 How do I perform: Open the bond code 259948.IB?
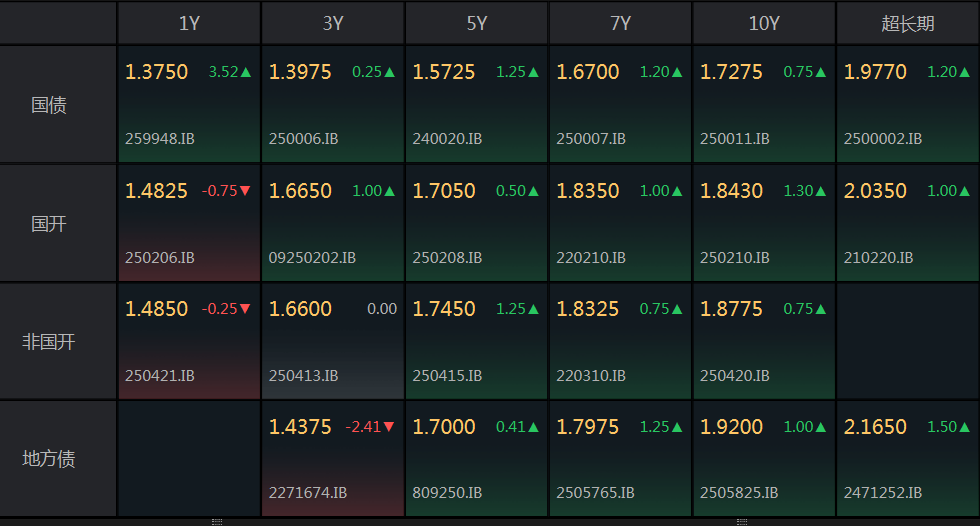[160, 139]
